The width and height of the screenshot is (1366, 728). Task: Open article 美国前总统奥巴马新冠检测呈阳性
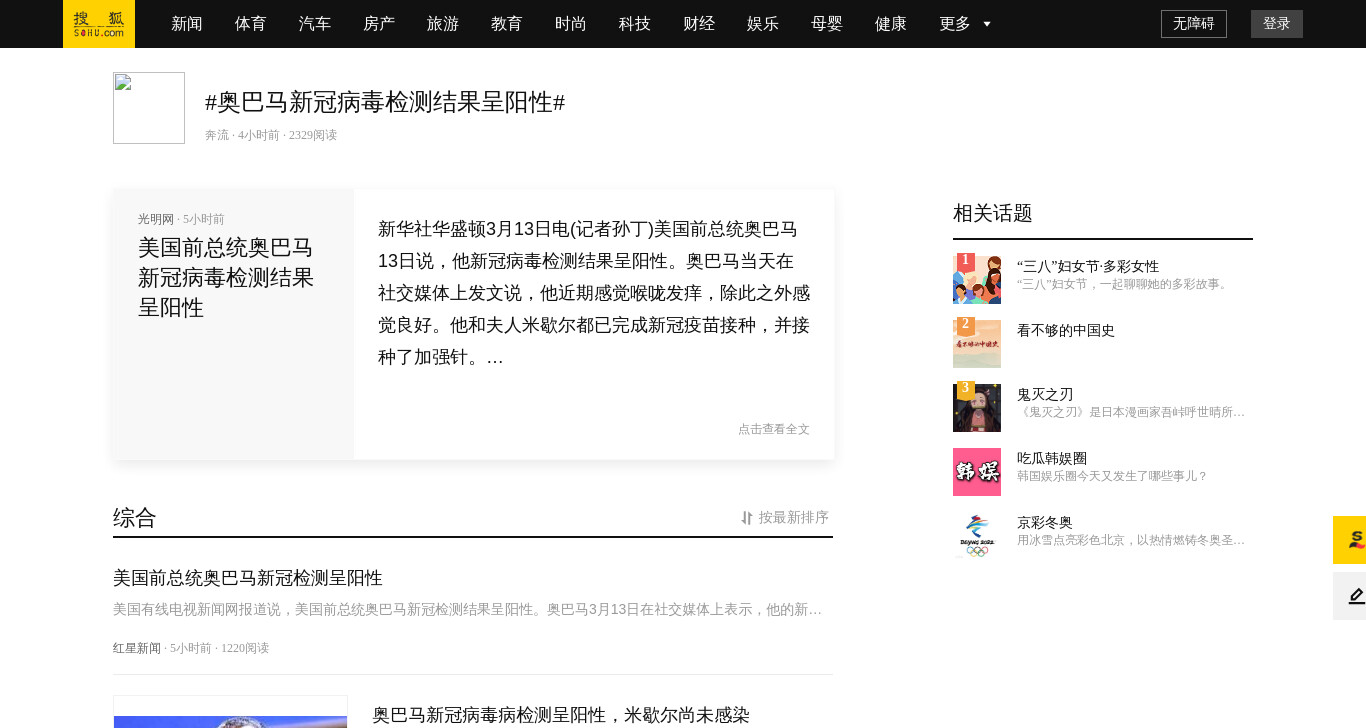tap(248, 578)
